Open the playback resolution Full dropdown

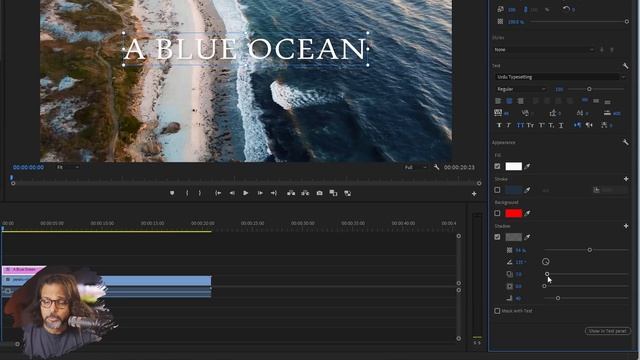(x=416, y=167)
